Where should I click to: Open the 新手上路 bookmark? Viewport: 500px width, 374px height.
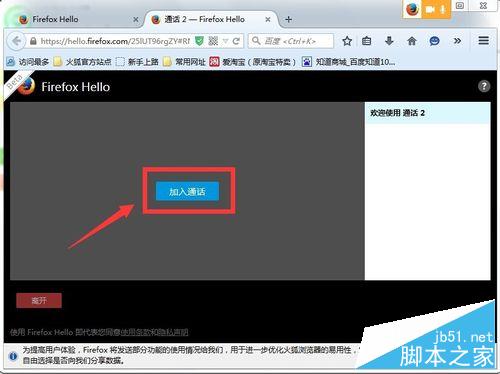point(137,62)
